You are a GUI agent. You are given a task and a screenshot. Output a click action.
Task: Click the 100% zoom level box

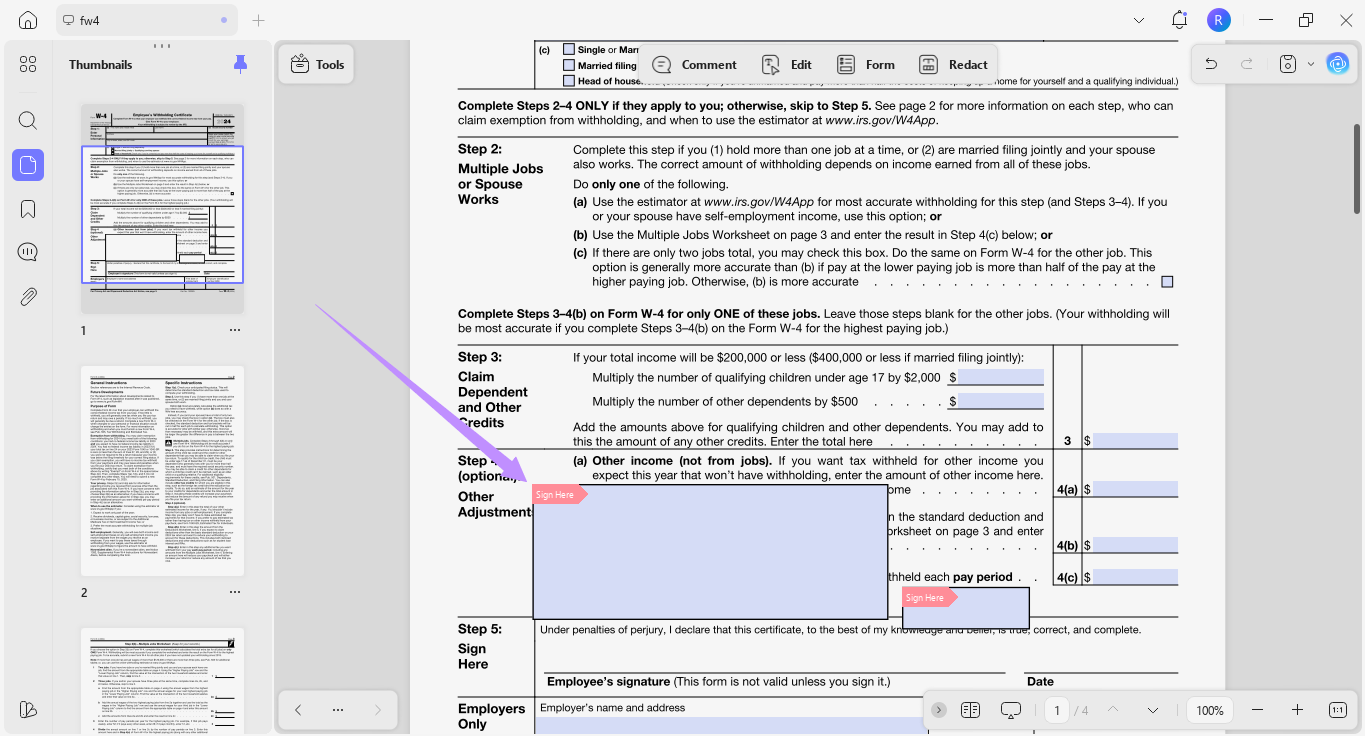pyautogui.click(x=1209, y=710)
